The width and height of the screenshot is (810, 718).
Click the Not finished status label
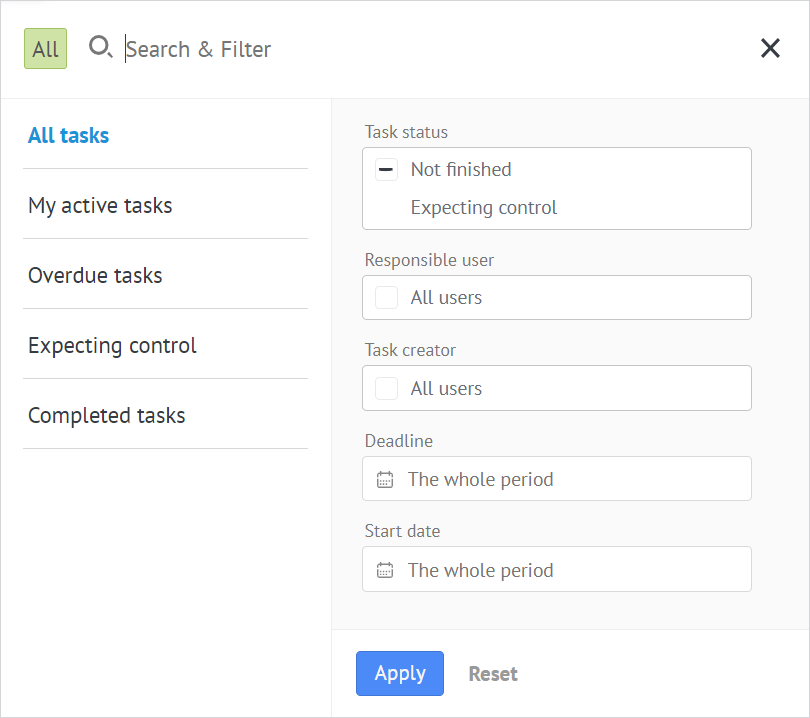point(461,169)
